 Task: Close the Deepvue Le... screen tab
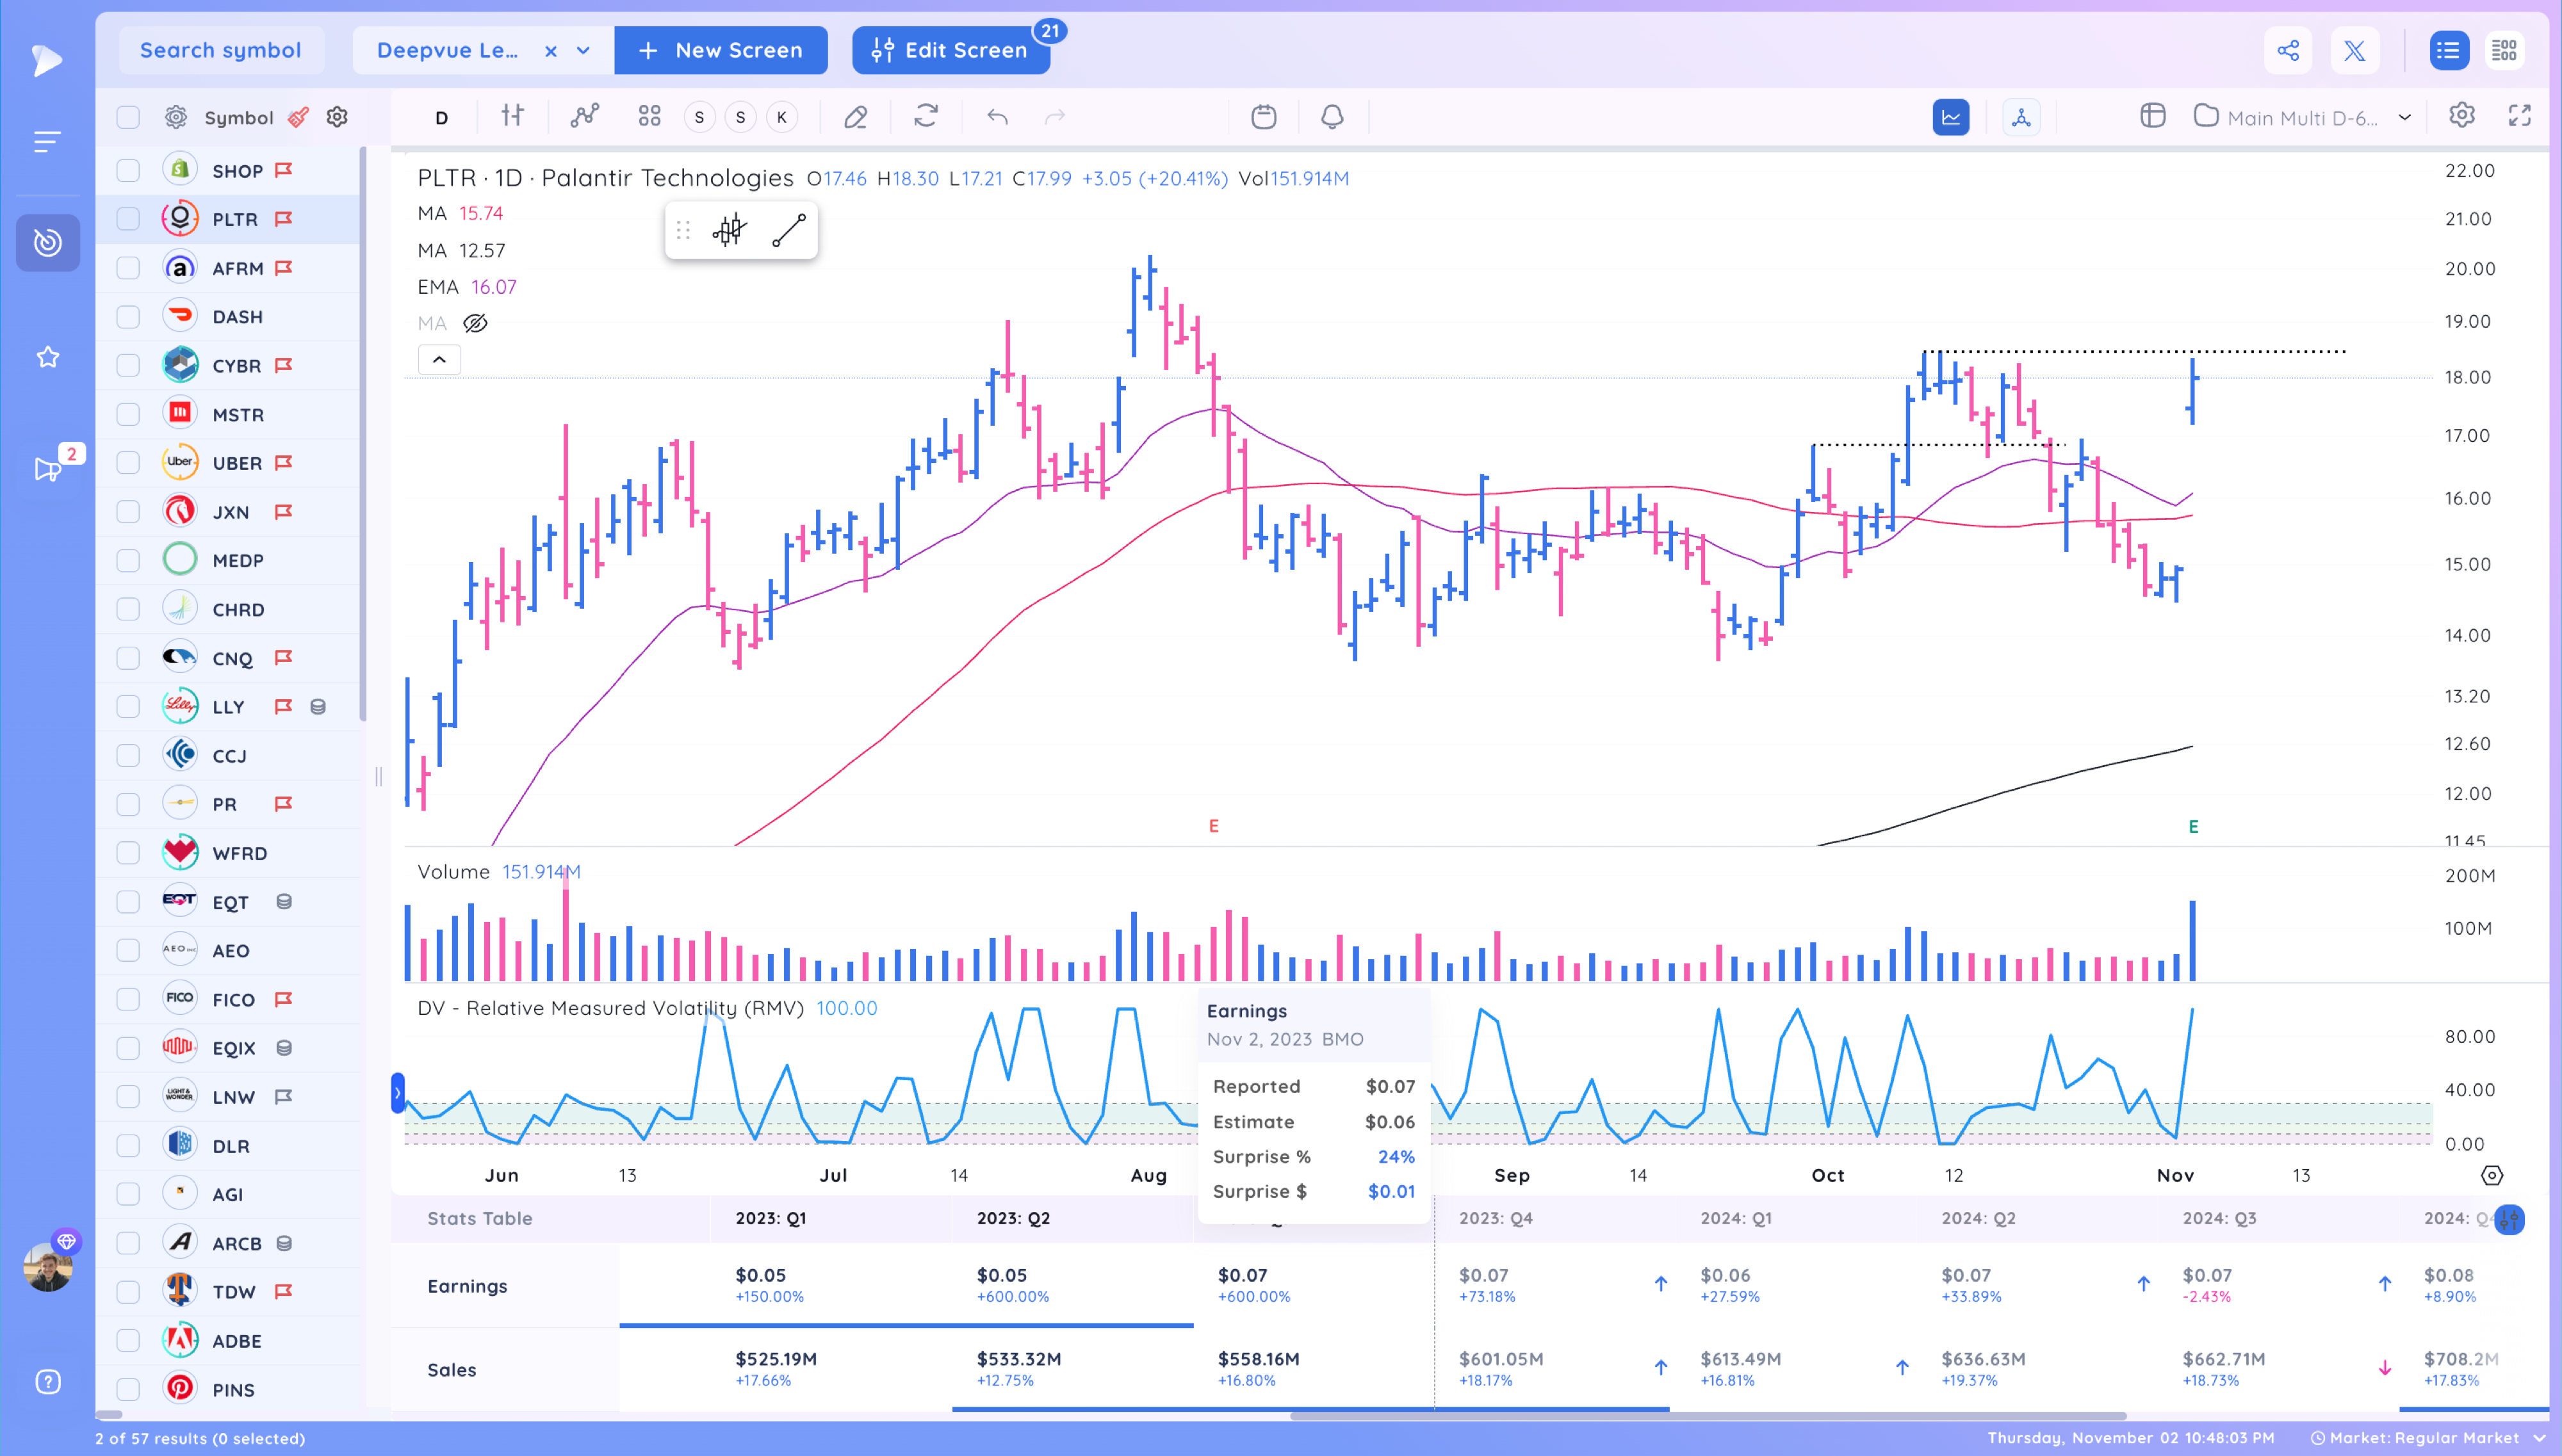click(x=550, y=51)
